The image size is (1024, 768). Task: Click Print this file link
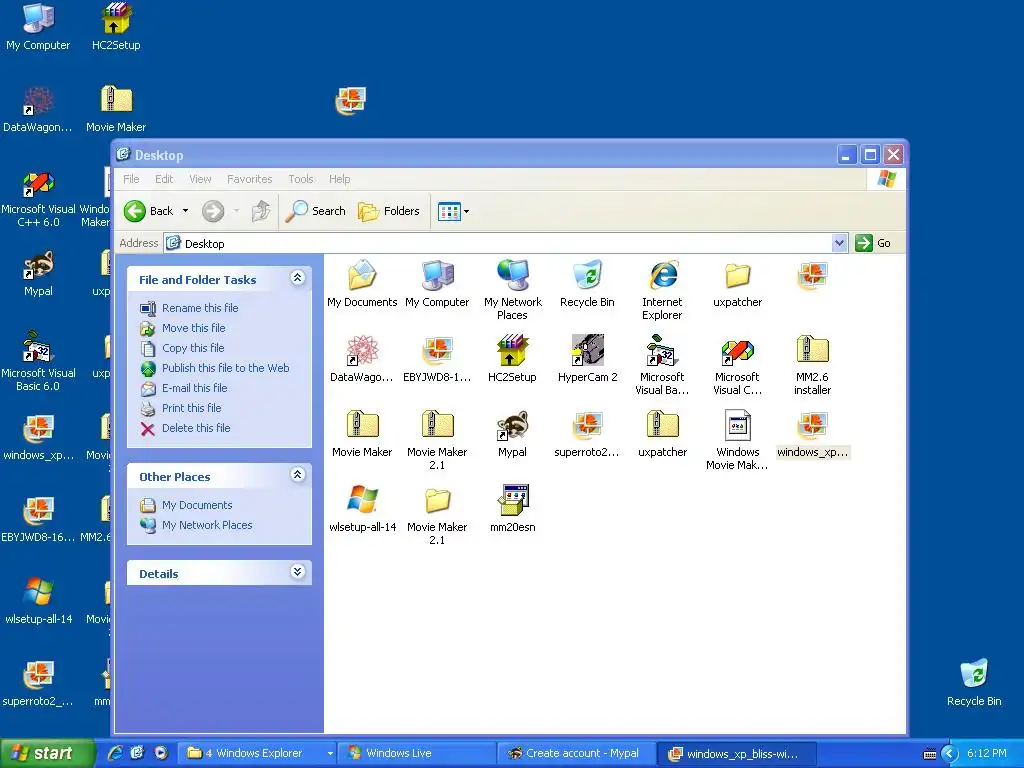pyautogui.click(x=191, y=408)
